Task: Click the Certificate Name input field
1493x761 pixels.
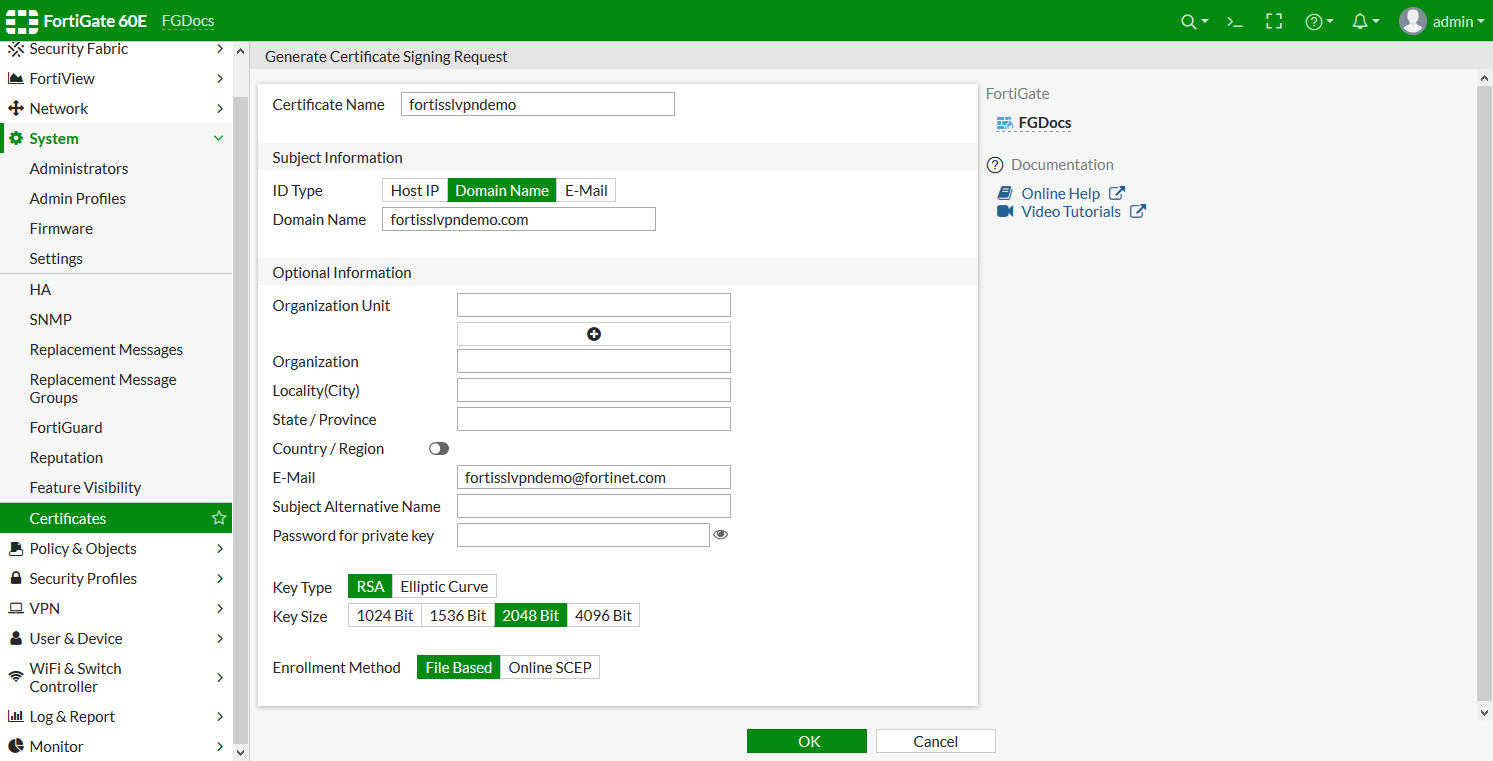Action: coord(537,104)
